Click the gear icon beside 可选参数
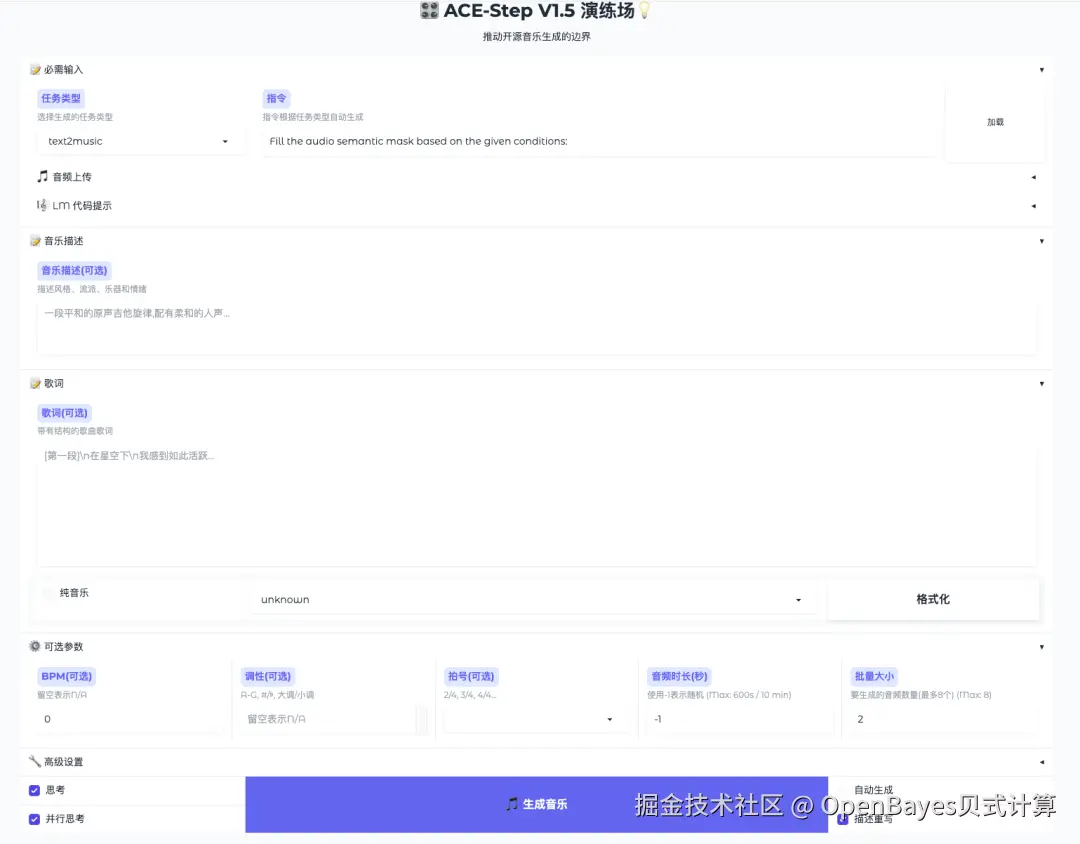1080x844 pixels. coord(34,646)
